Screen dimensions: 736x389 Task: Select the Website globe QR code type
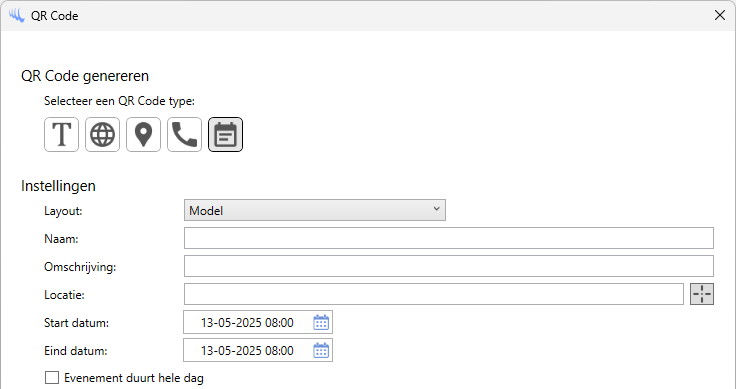(102, 135)
